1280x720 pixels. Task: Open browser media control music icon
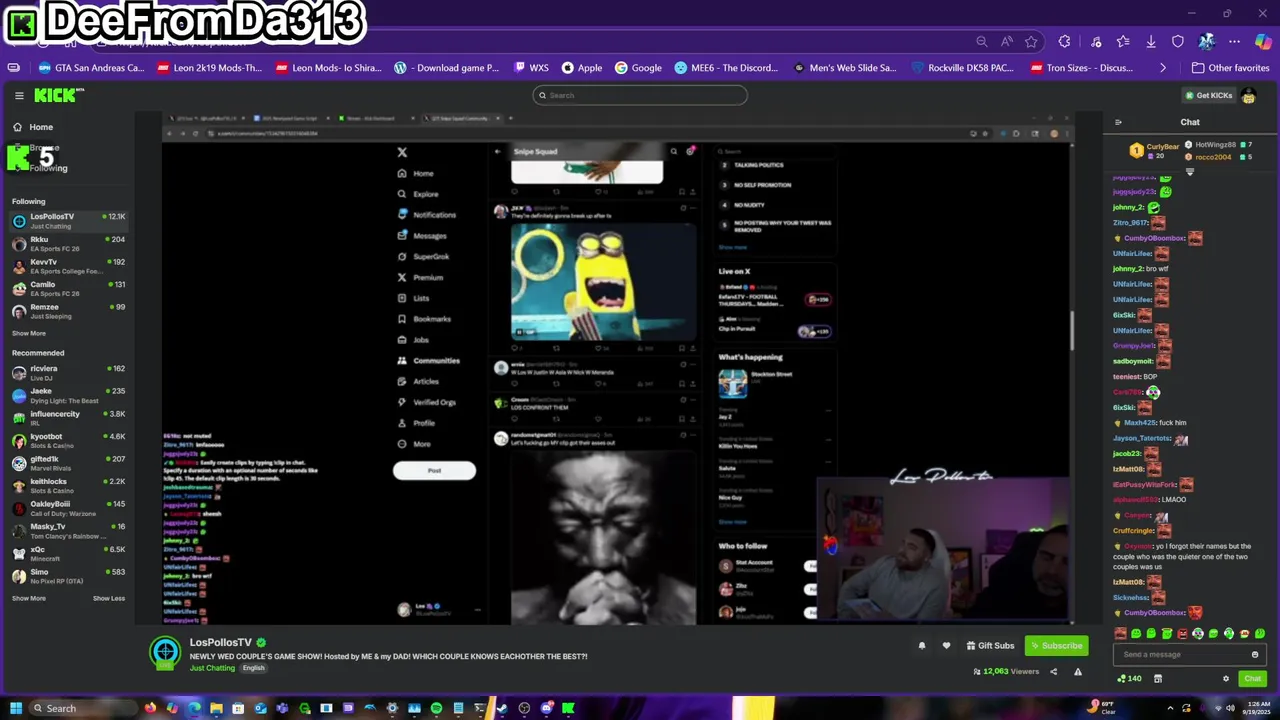[1096, 42]
